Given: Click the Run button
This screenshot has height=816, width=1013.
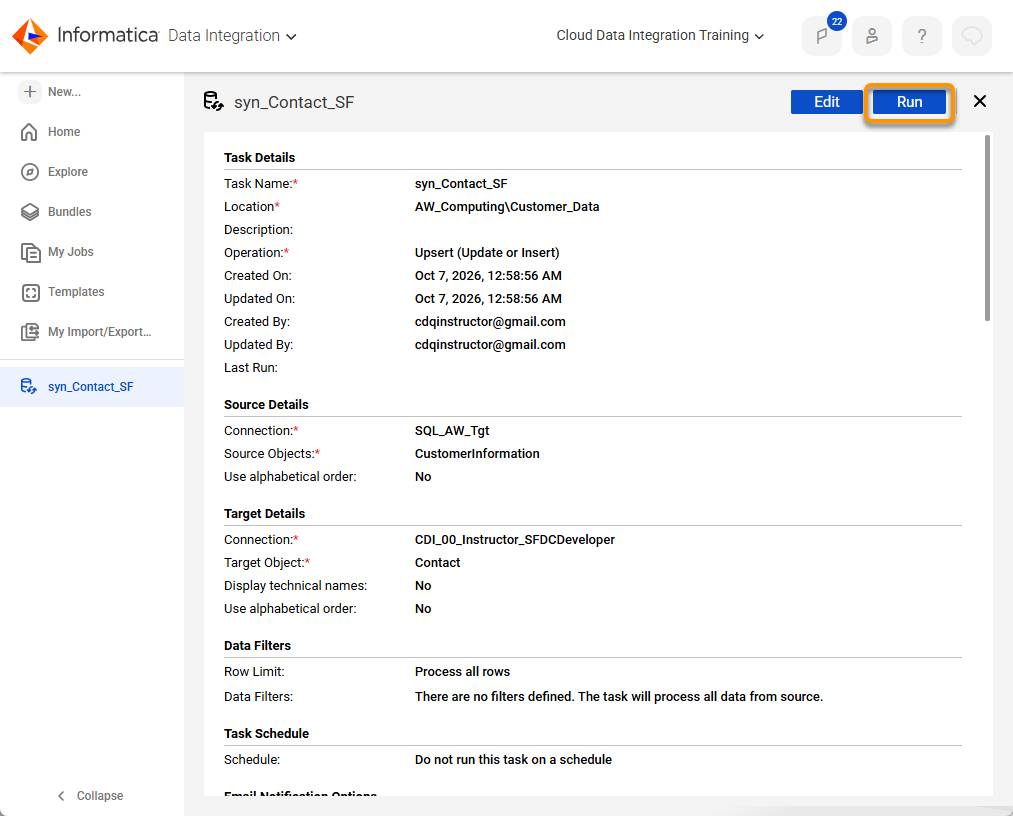Looking at the screenshot, I should (x=909, y=102).
